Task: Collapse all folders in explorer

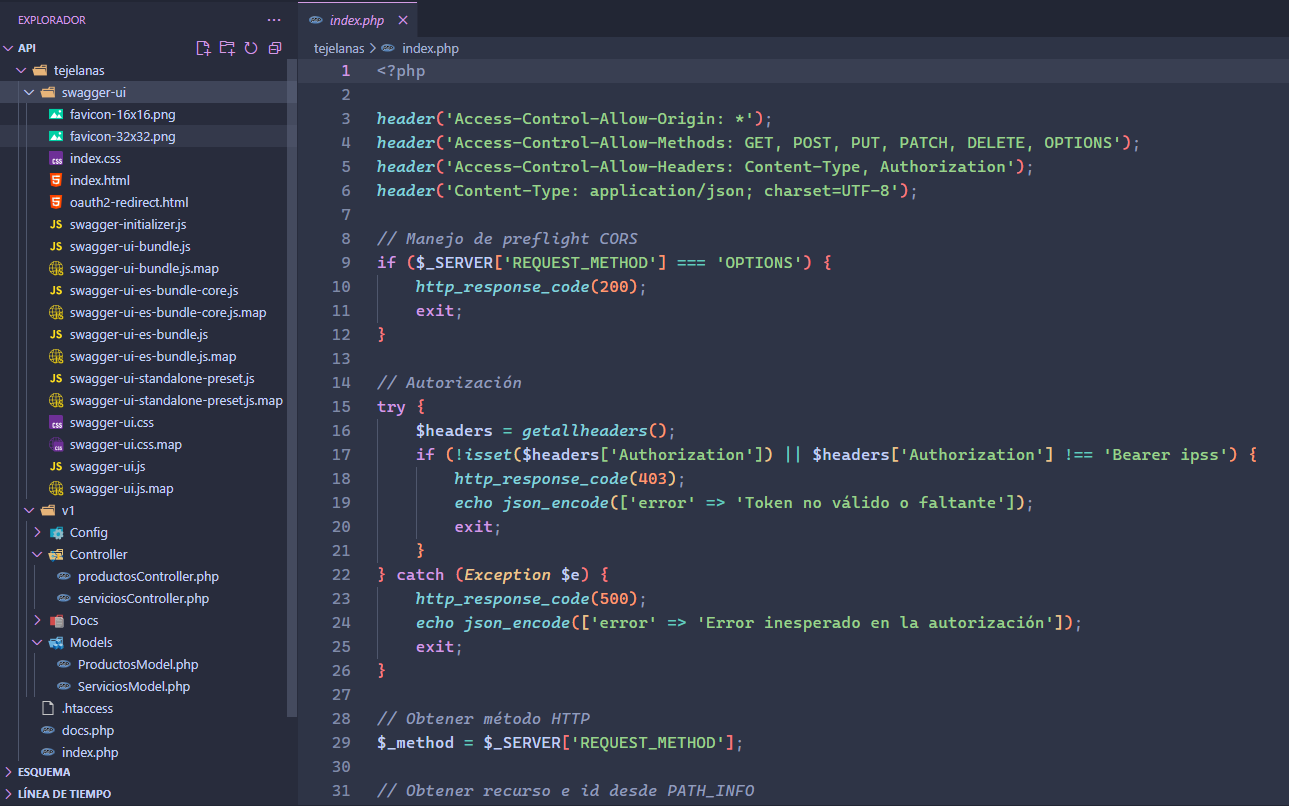Action: pos(275,48)
